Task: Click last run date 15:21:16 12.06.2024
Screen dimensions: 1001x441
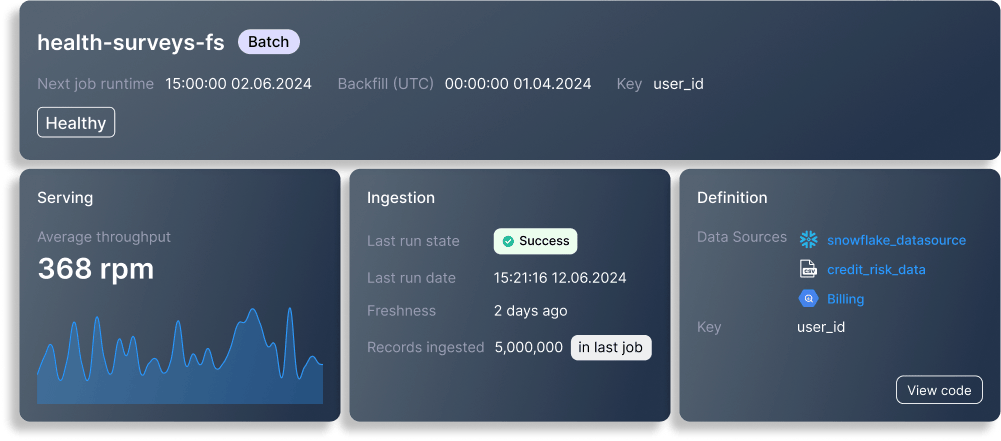Action: click(x=560, y=278)
